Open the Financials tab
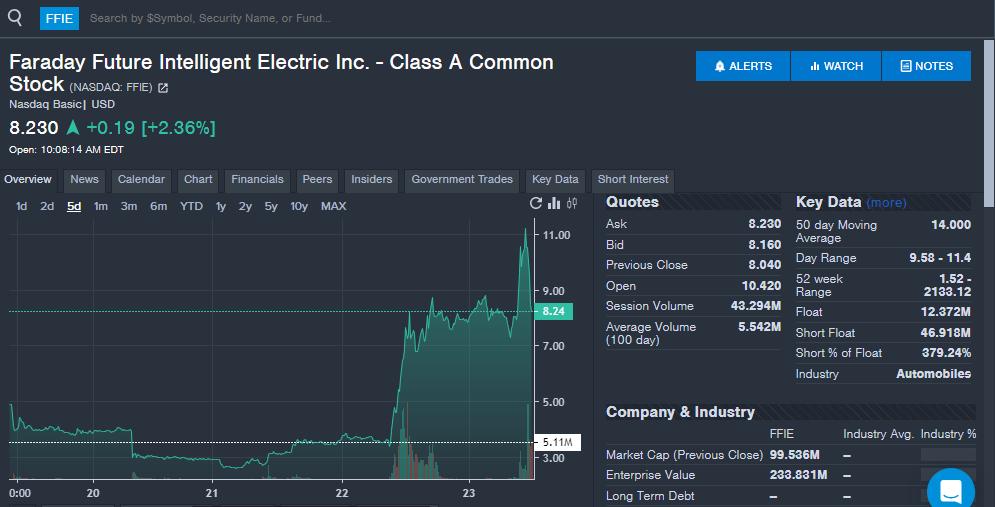The height and width of the screenshot is (507, 995). coord(257,180)
